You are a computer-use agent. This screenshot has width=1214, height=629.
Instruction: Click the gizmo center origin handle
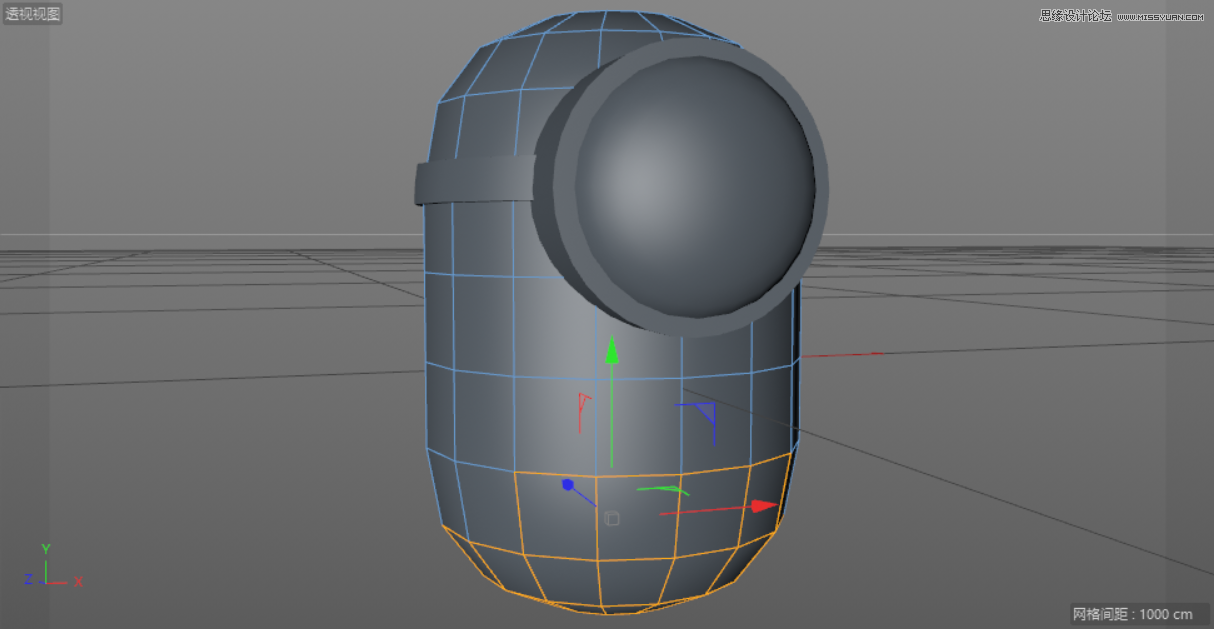[x=610, y=518]
